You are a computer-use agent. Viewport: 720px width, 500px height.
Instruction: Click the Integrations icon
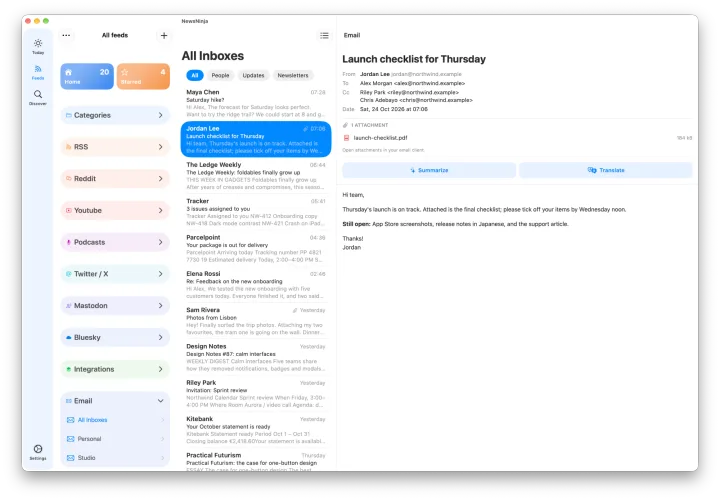pos(68,369)
